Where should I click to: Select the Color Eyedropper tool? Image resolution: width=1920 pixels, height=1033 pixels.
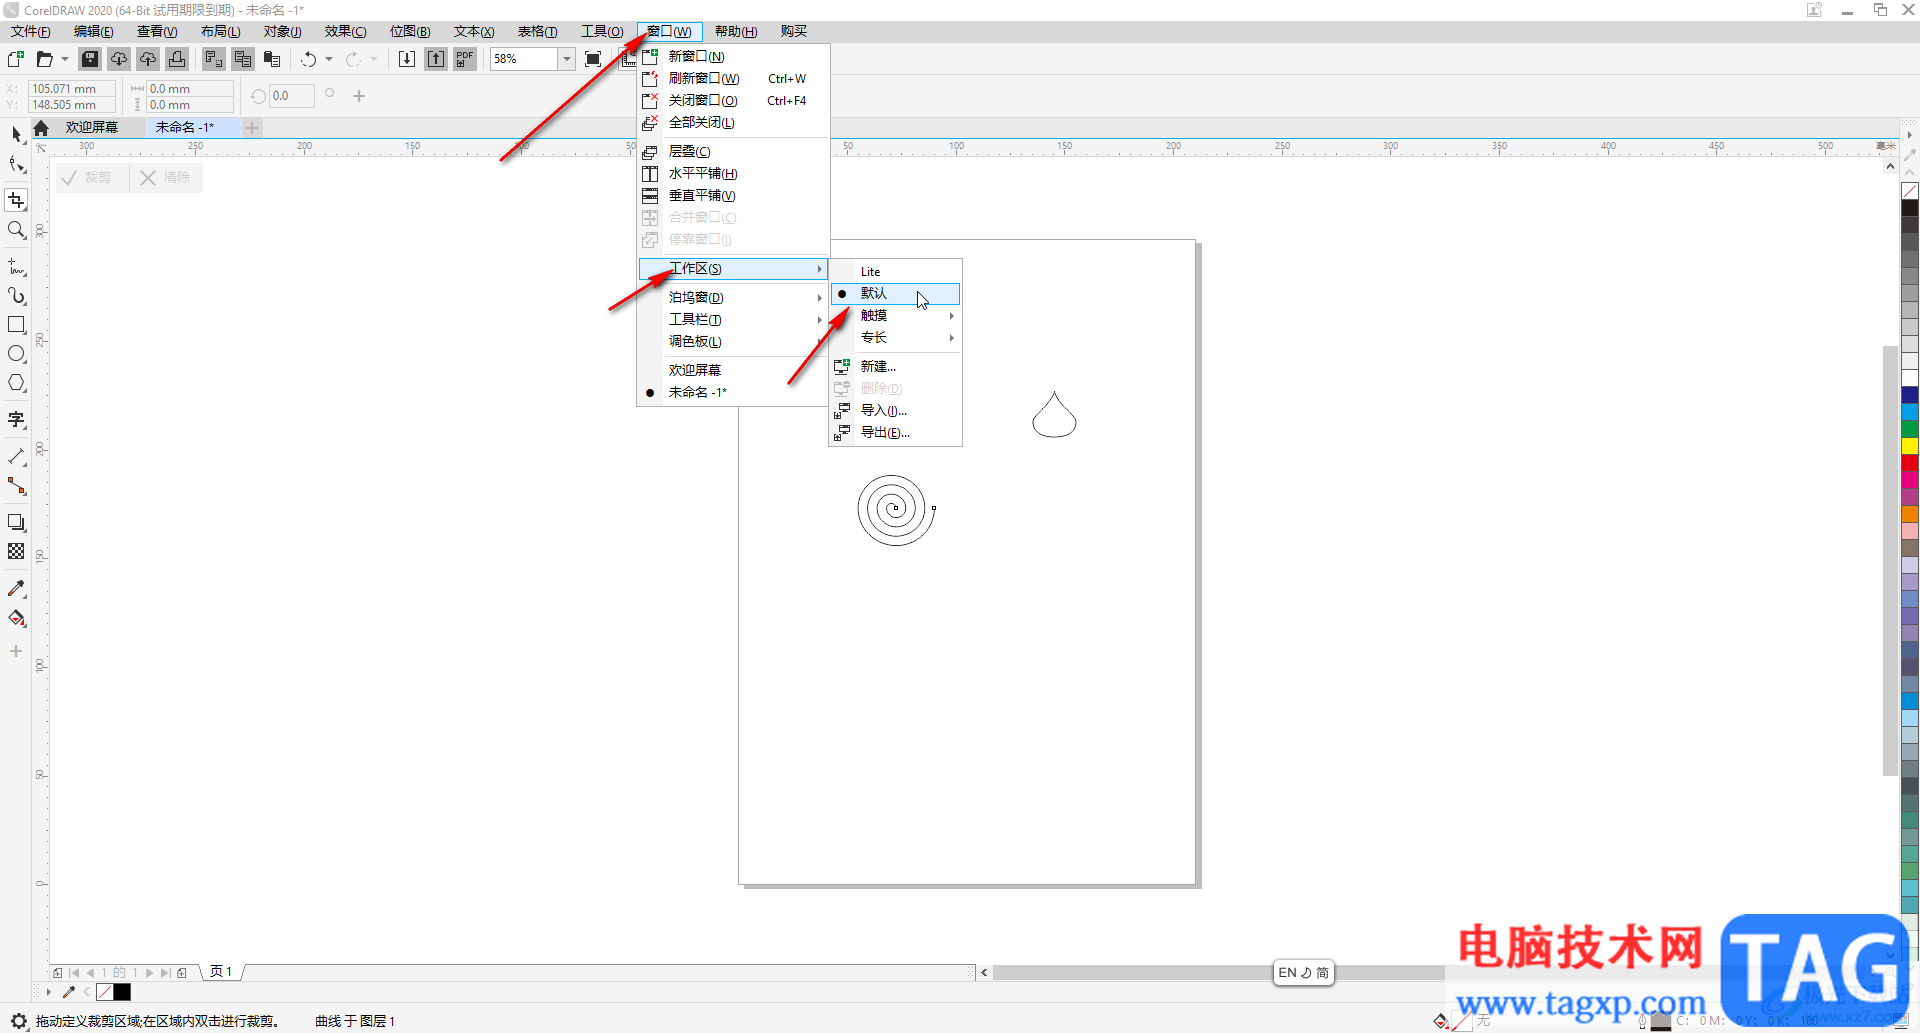click(x=16, y=589)
